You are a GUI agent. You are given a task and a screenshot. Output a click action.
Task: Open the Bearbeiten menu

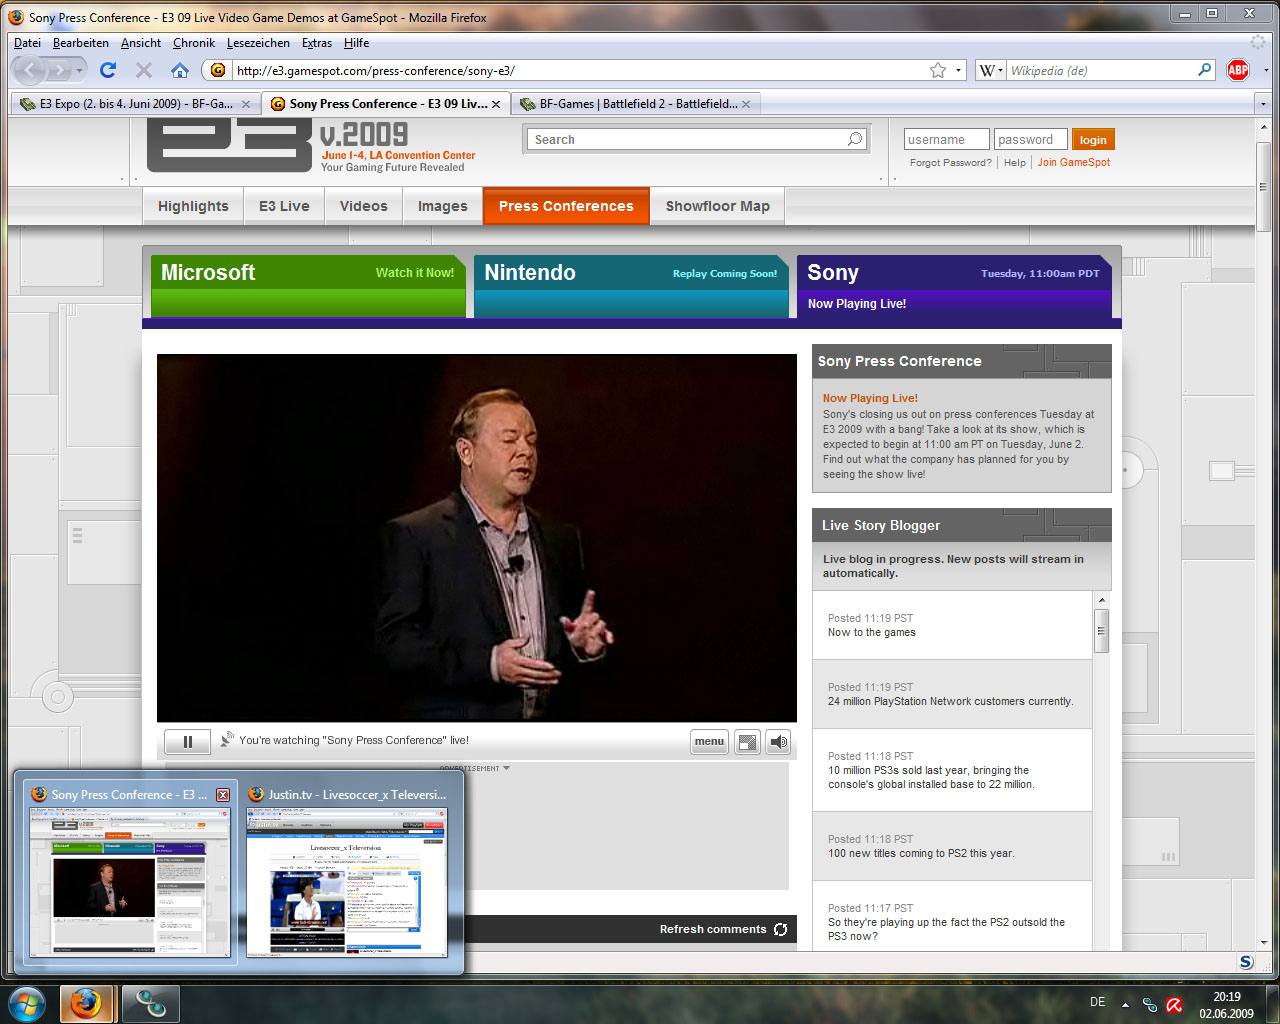(81, 43)
